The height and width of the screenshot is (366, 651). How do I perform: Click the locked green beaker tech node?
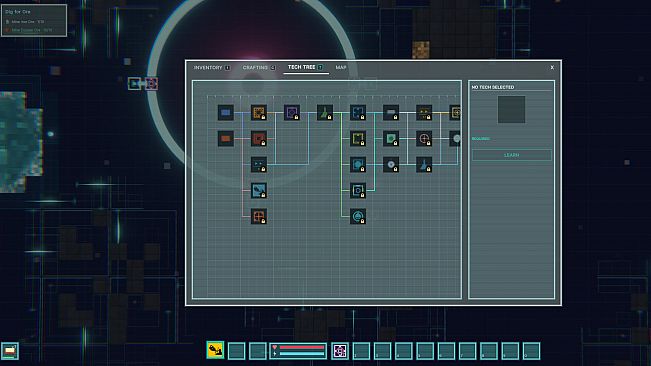tap(325, 112)
